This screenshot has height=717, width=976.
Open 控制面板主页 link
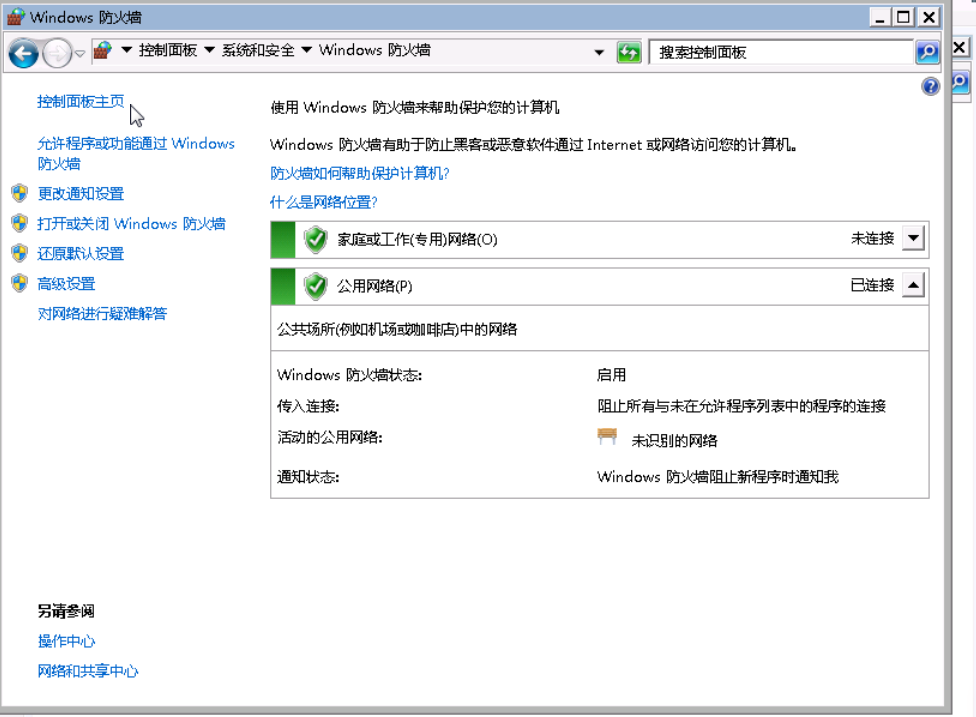coord(80,101)
